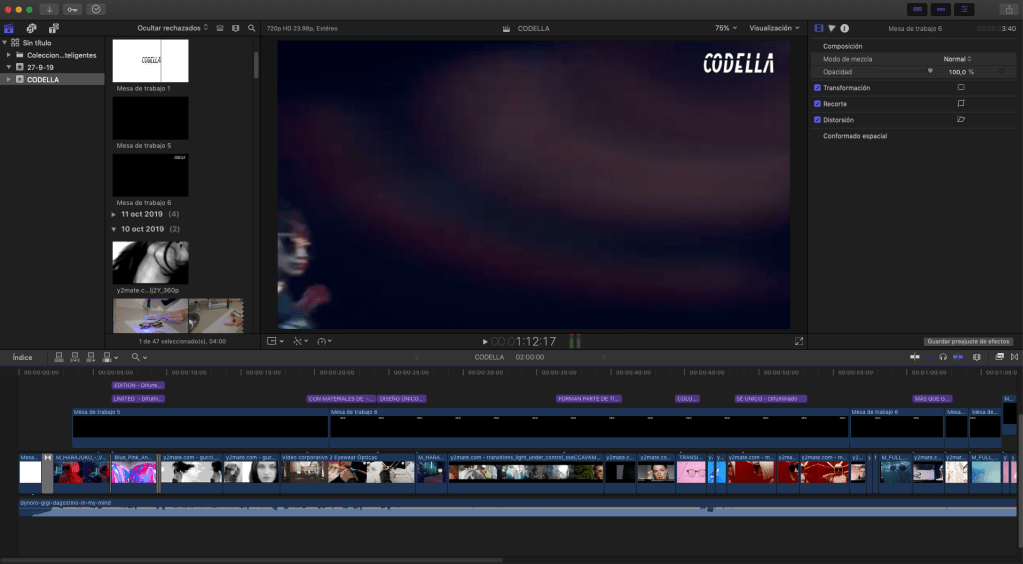Click the Share export icon
Screen dimensions: 1023x564
1006,9
